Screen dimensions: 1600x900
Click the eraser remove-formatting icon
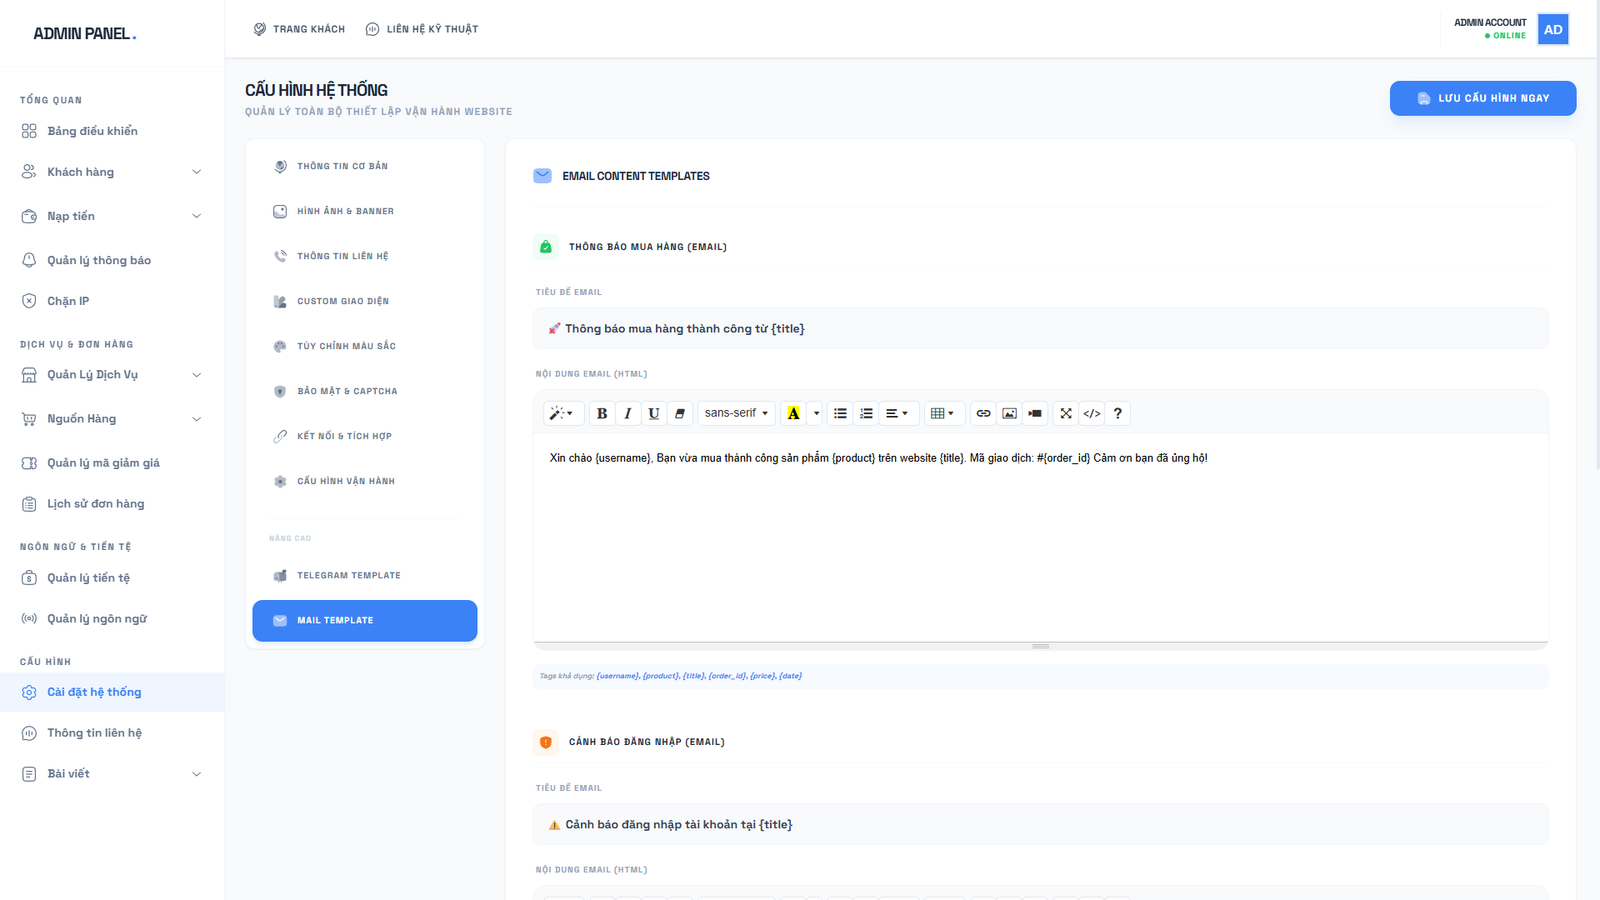point(680,413)
